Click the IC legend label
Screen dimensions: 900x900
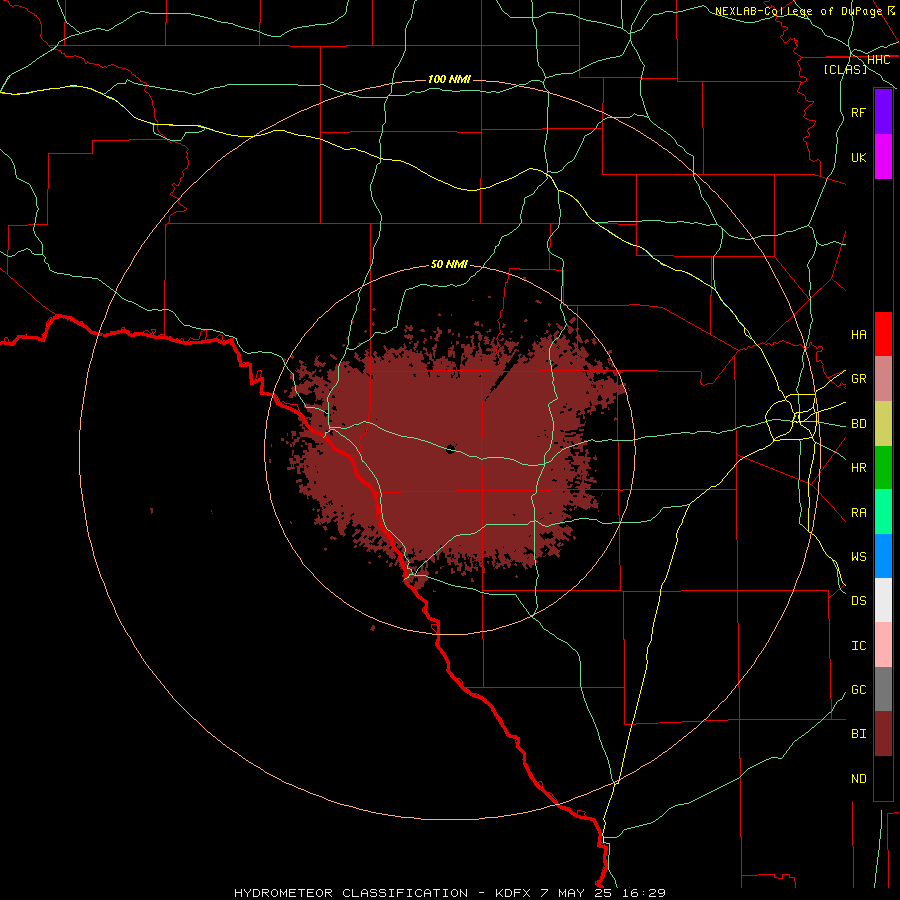click(858, 645)
